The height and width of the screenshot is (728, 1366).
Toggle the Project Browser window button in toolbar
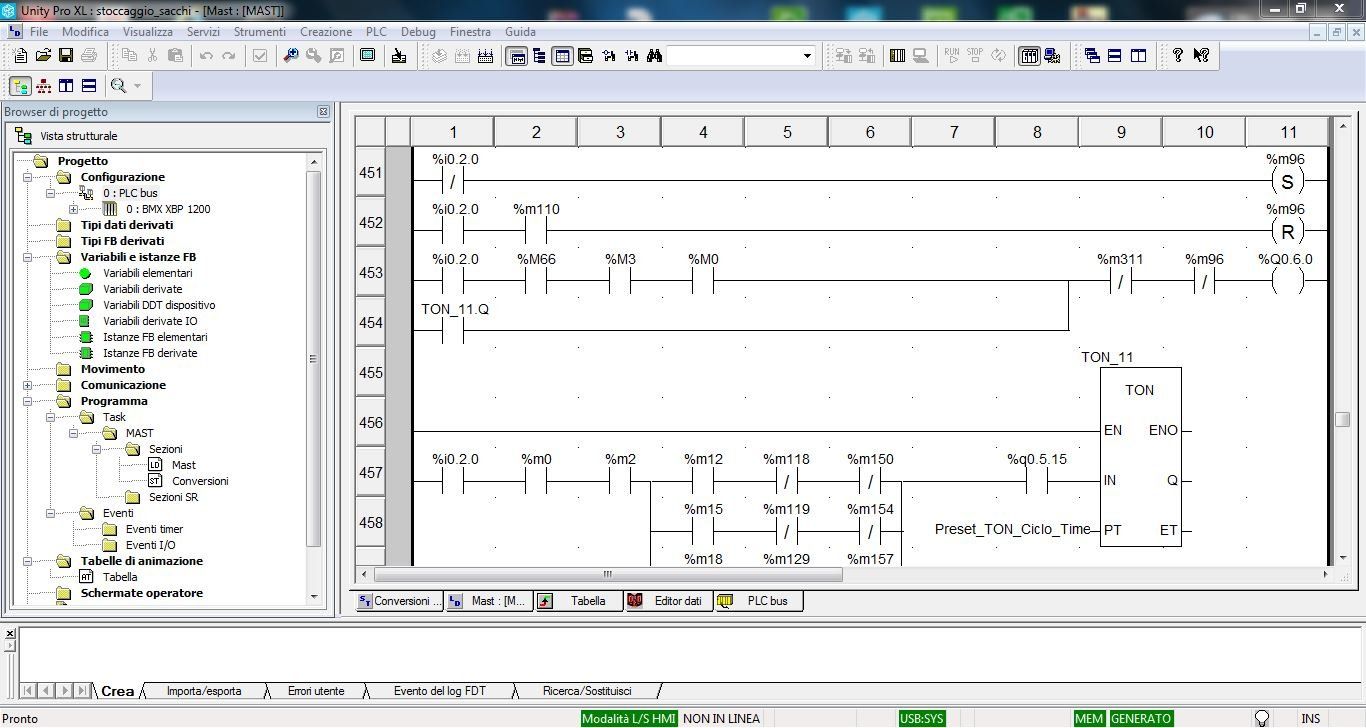point(517,56)
